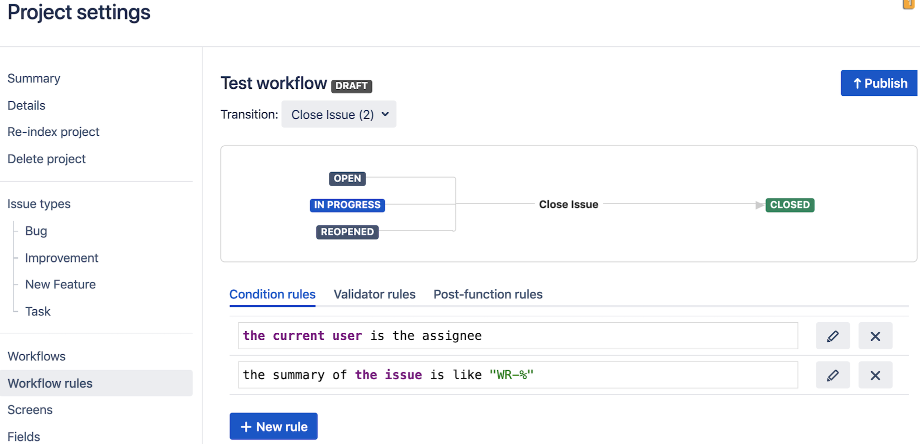Publish the draft workflow

click(x=880, y=83)
